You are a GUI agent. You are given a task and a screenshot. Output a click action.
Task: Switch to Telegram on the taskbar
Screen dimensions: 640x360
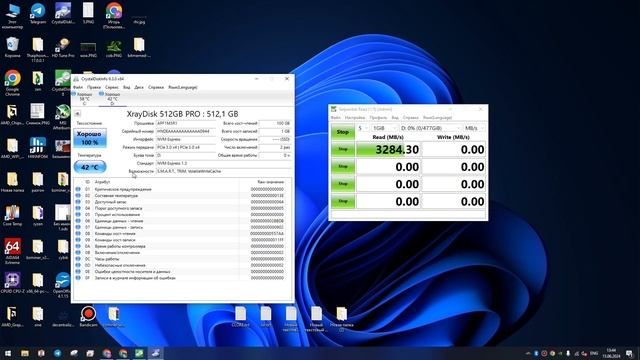(x=58, y=353)
